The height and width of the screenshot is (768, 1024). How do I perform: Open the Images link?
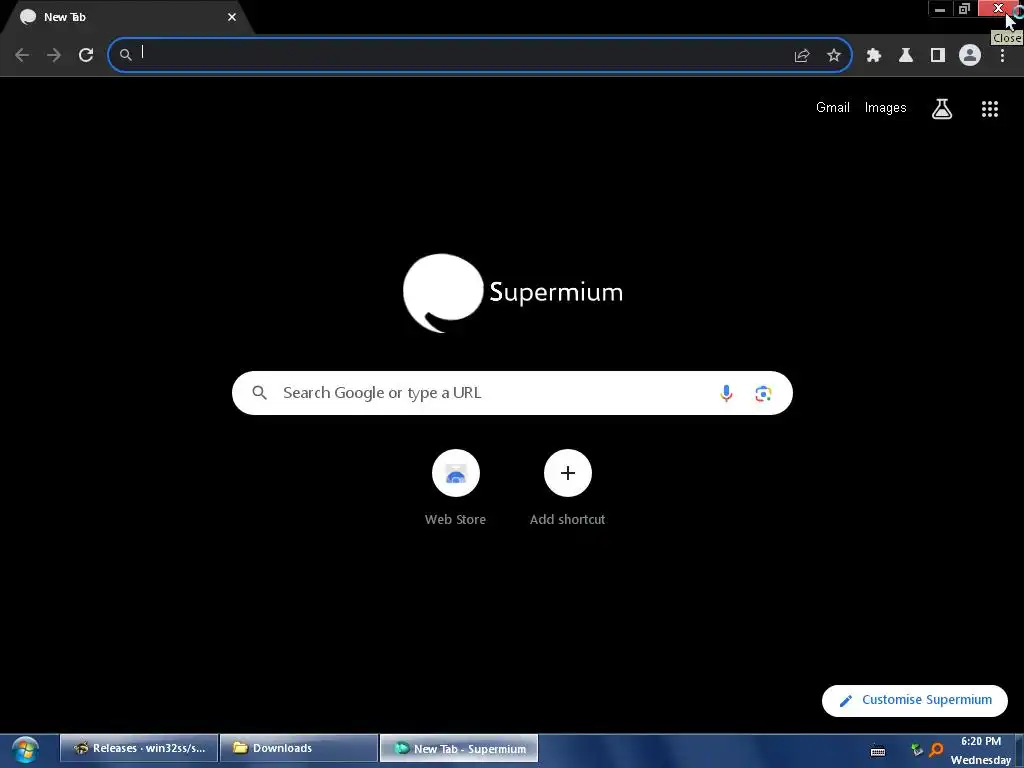coord(886,108)
